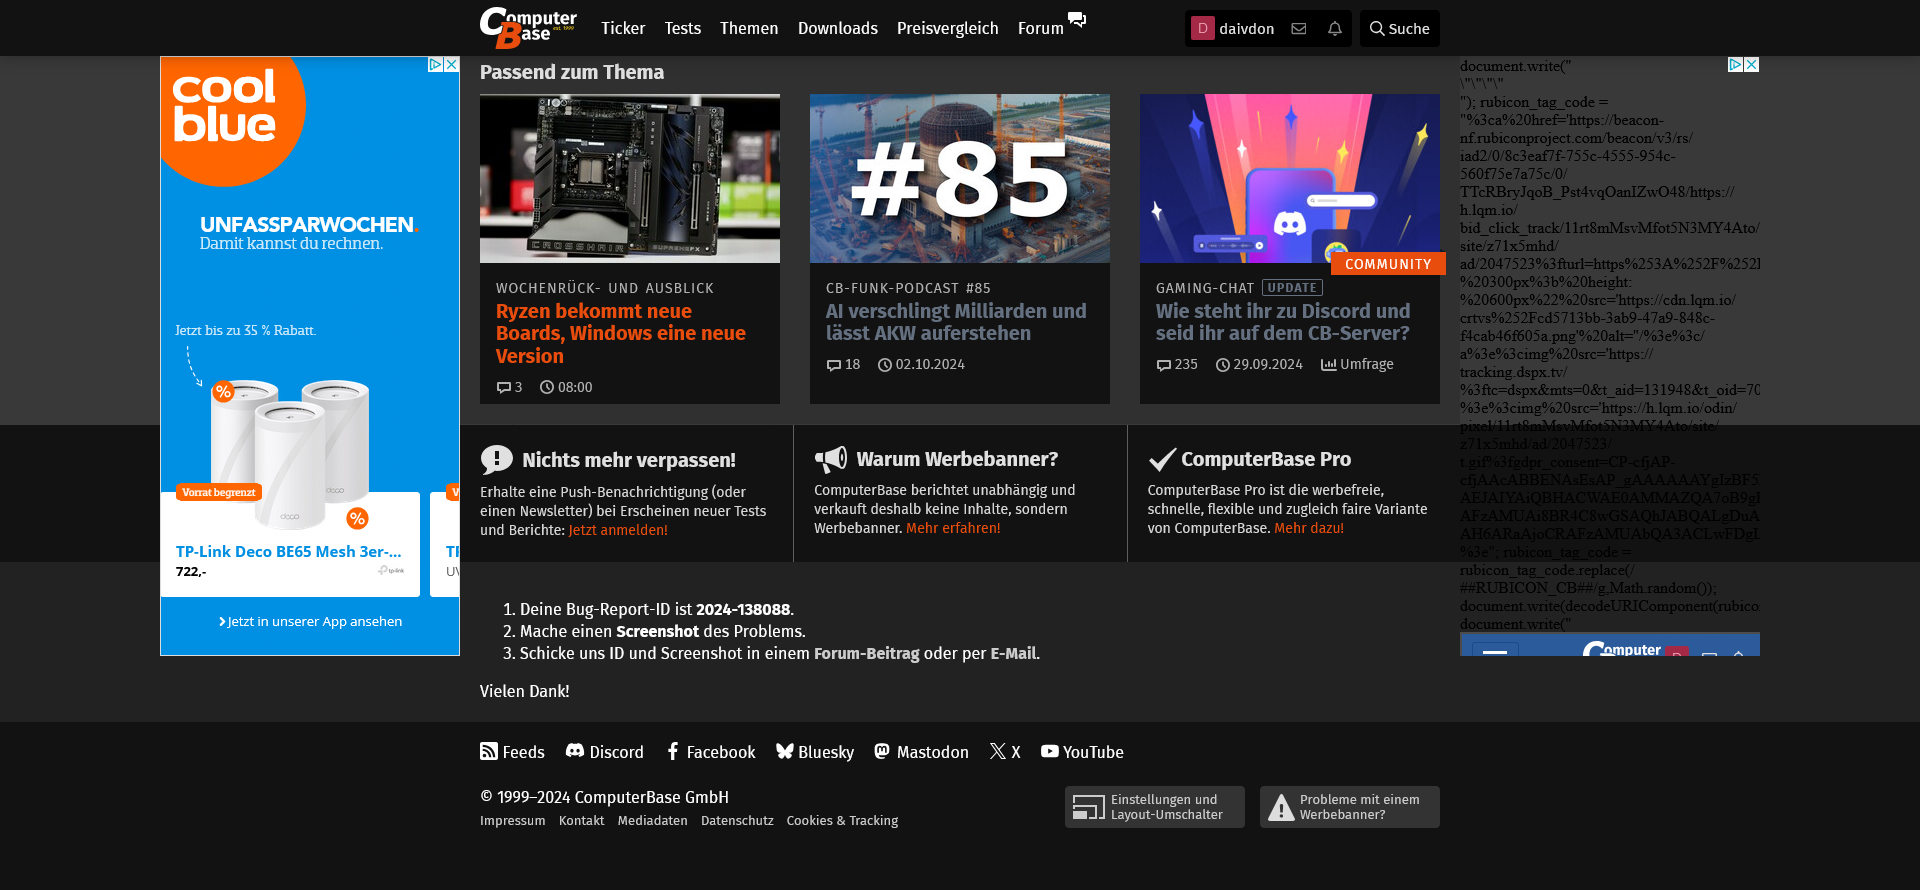Viewport: 1920px width, 890px height.
Task: Click the E-Mail link
Action: [x=1013, y=653]
